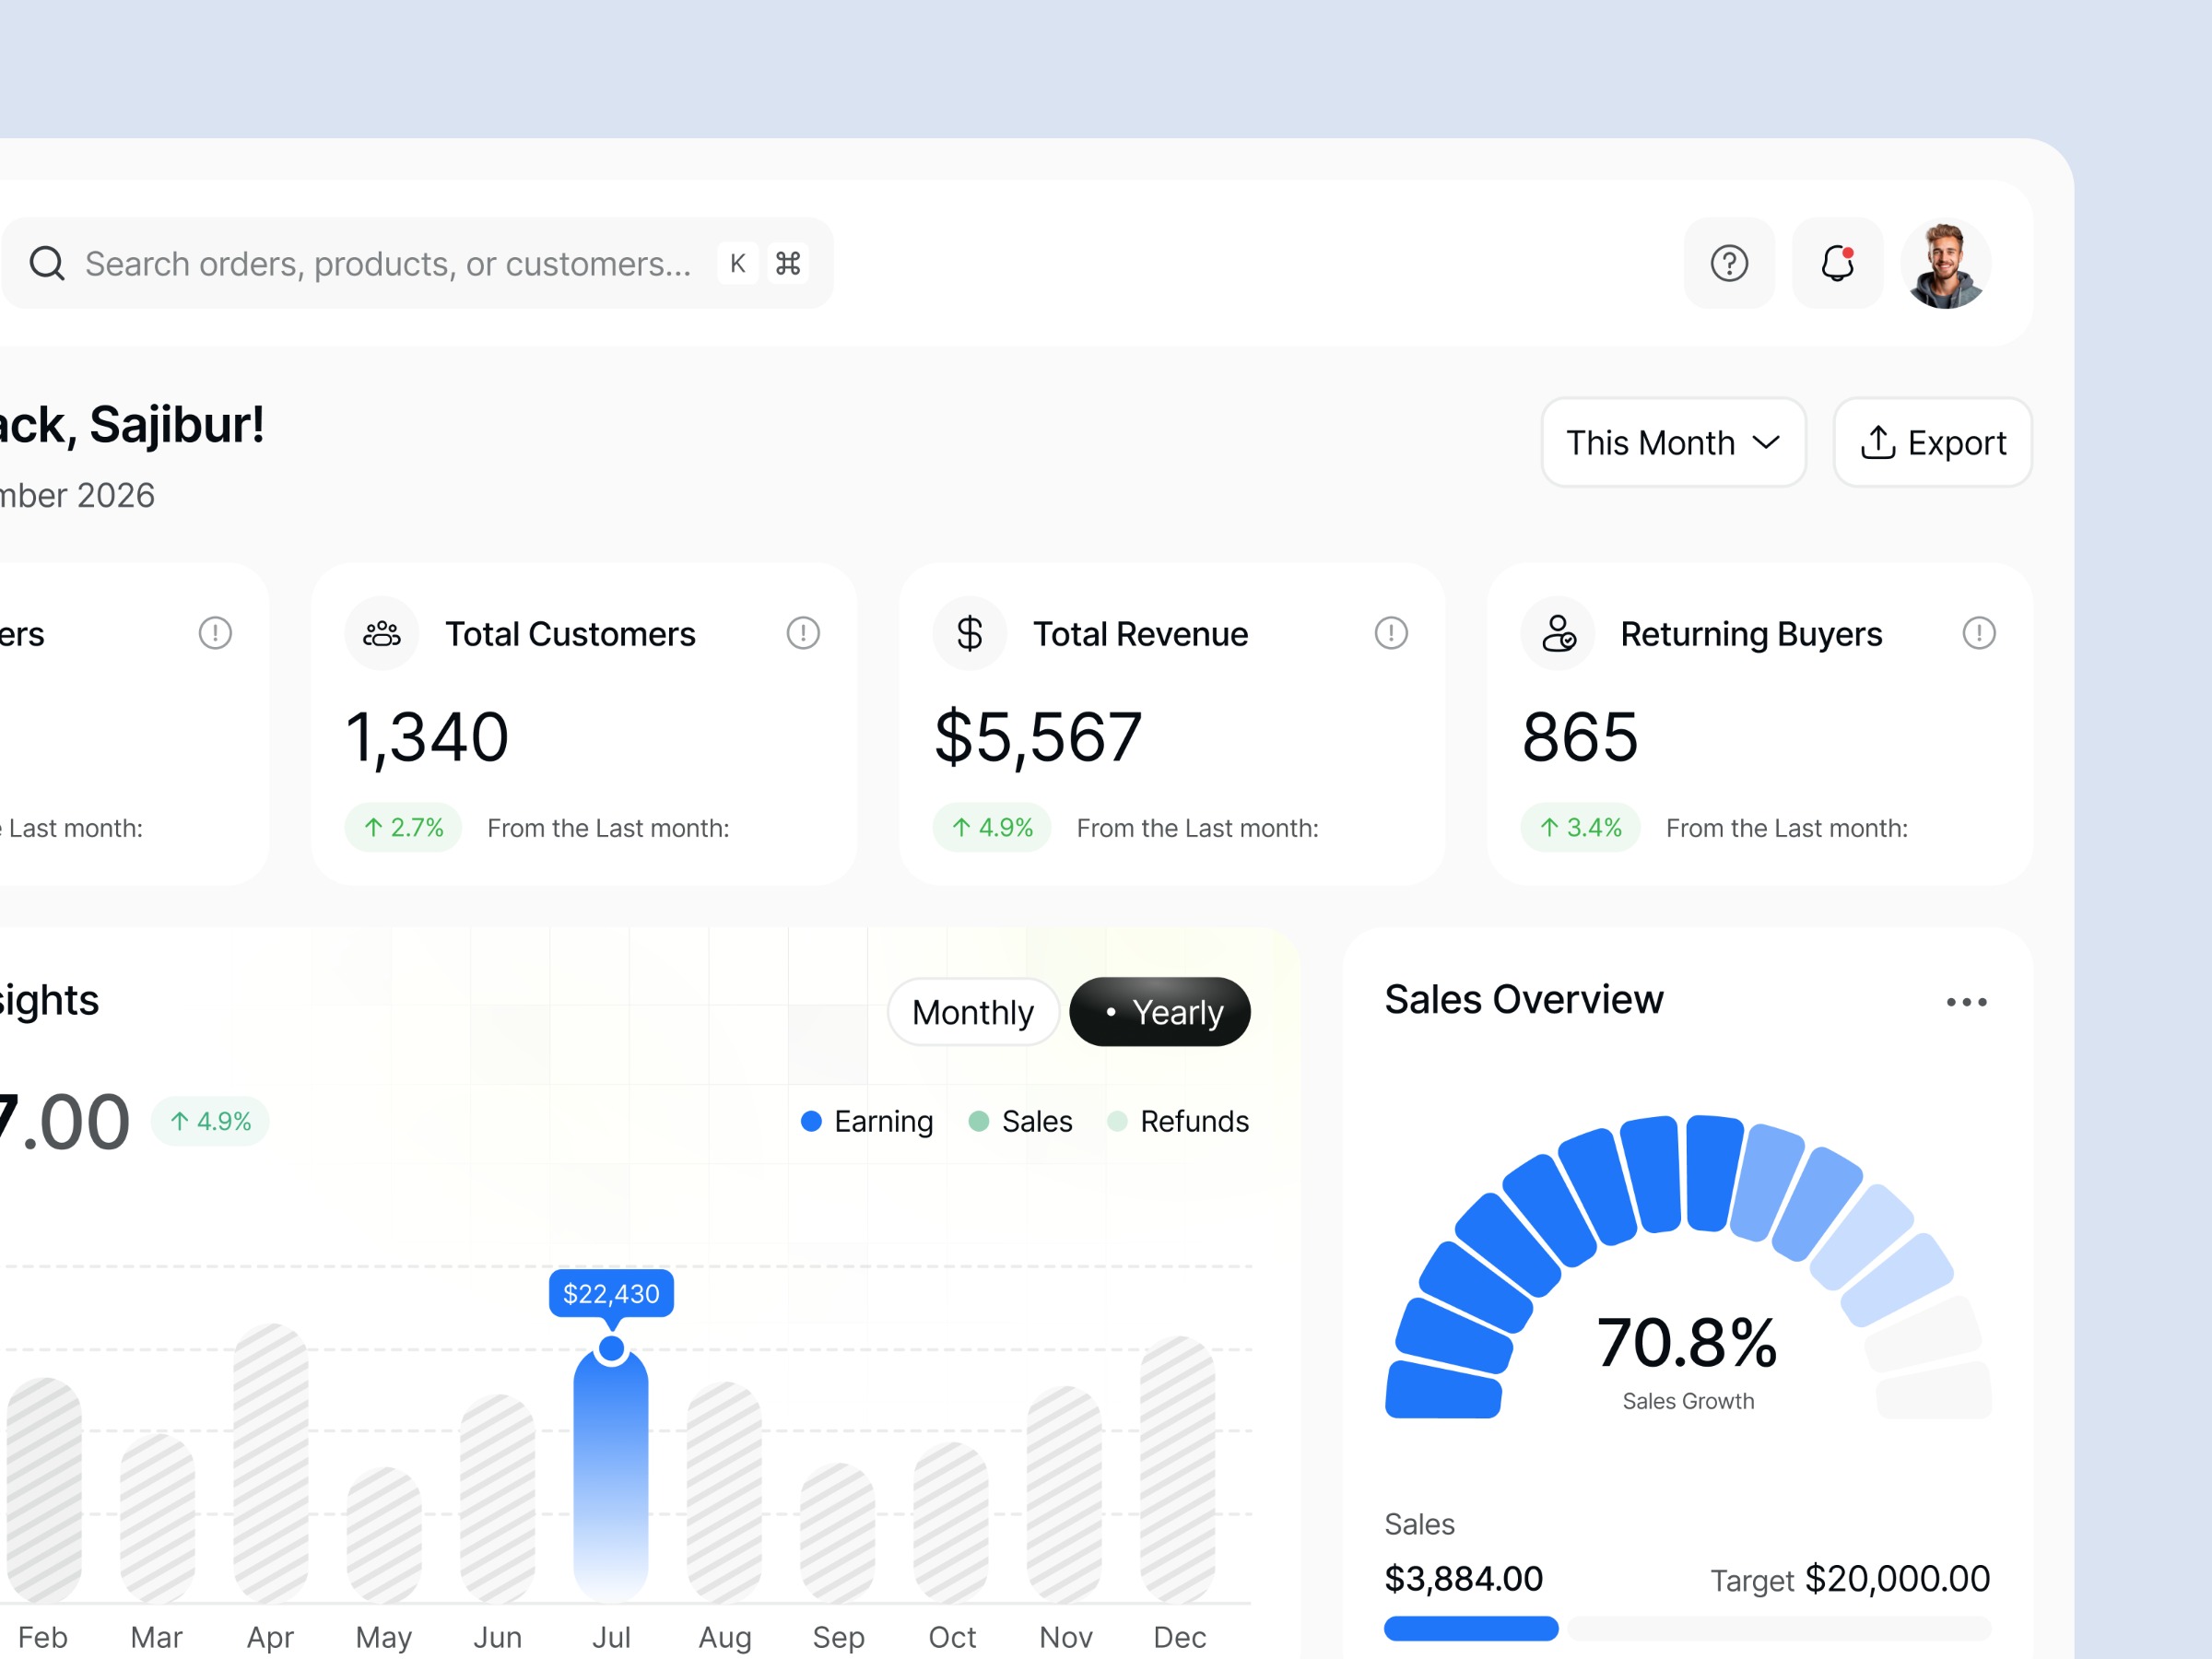Click the Export button

[1932, 442]
